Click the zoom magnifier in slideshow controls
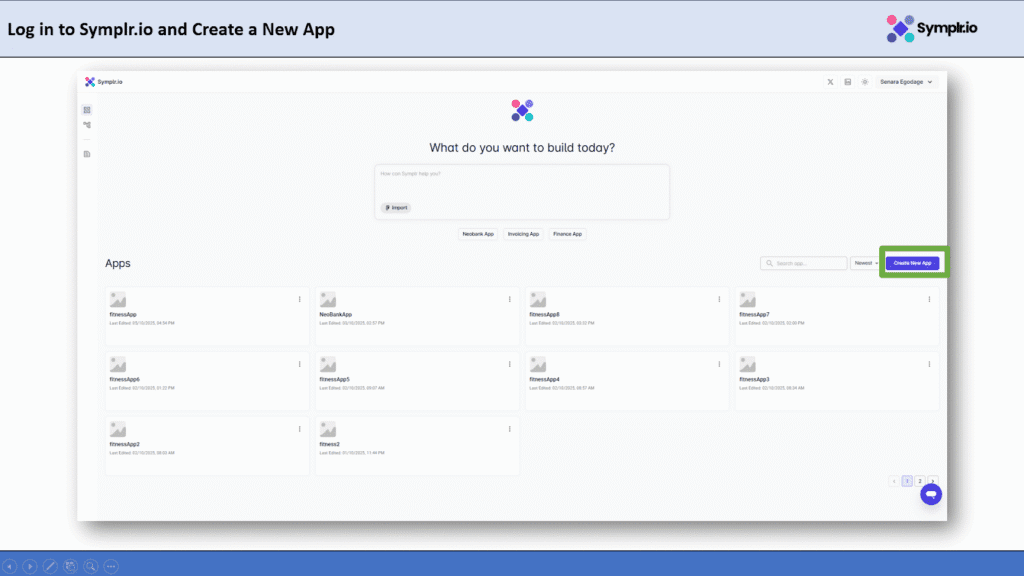 [90, 566]
